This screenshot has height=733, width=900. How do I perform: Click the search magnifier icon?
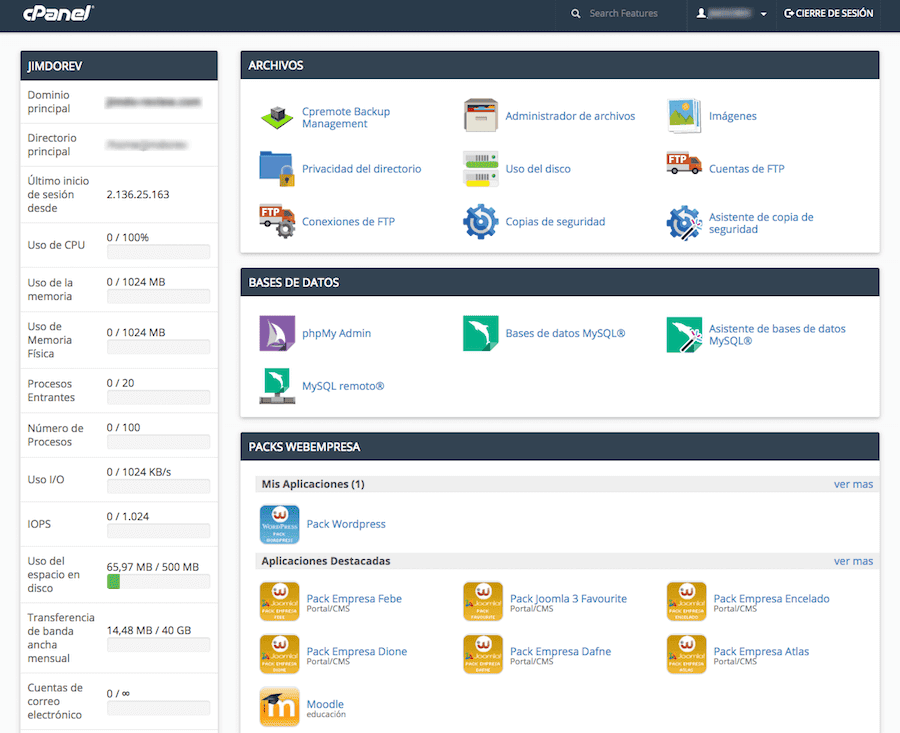pyautogui.click(x=575, y=13)
